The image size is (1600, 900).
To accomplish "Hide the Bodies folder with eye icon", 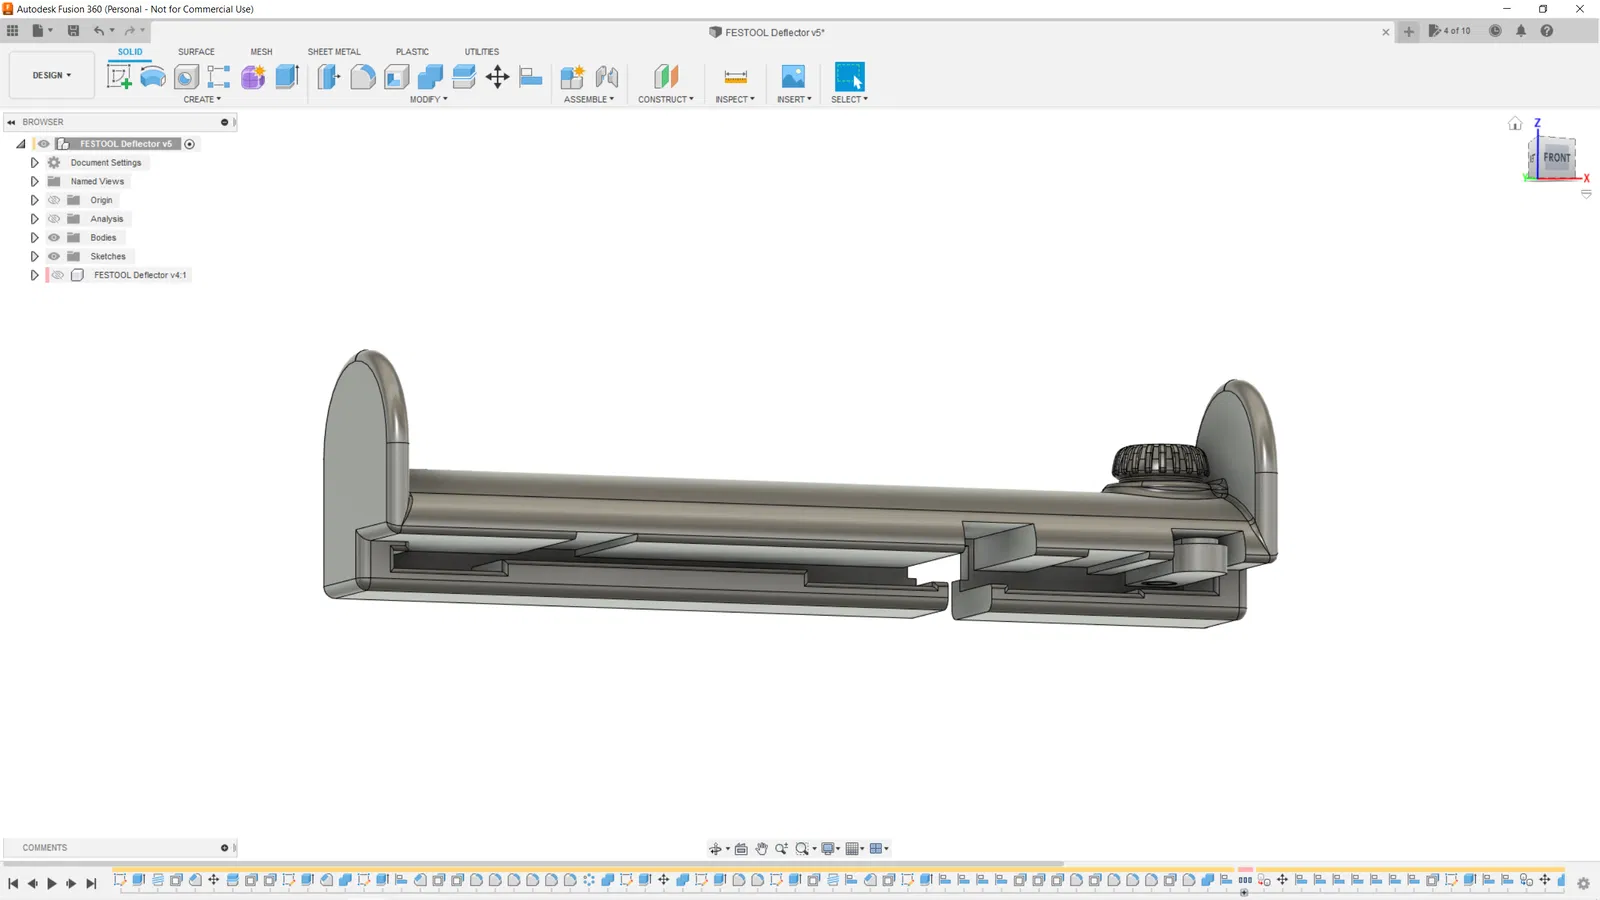I will 54,238.
